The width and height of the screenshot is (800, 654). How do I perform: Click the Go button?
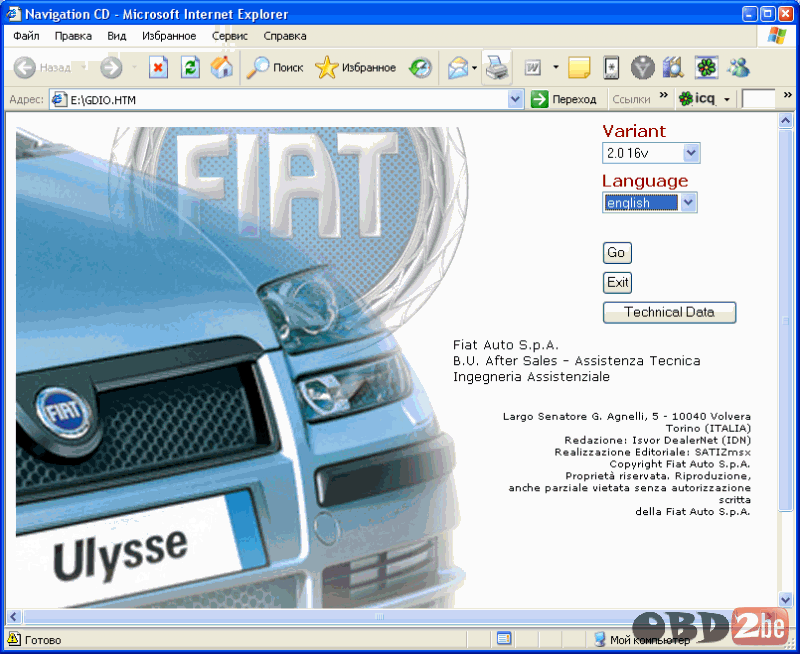coord(617,253)
